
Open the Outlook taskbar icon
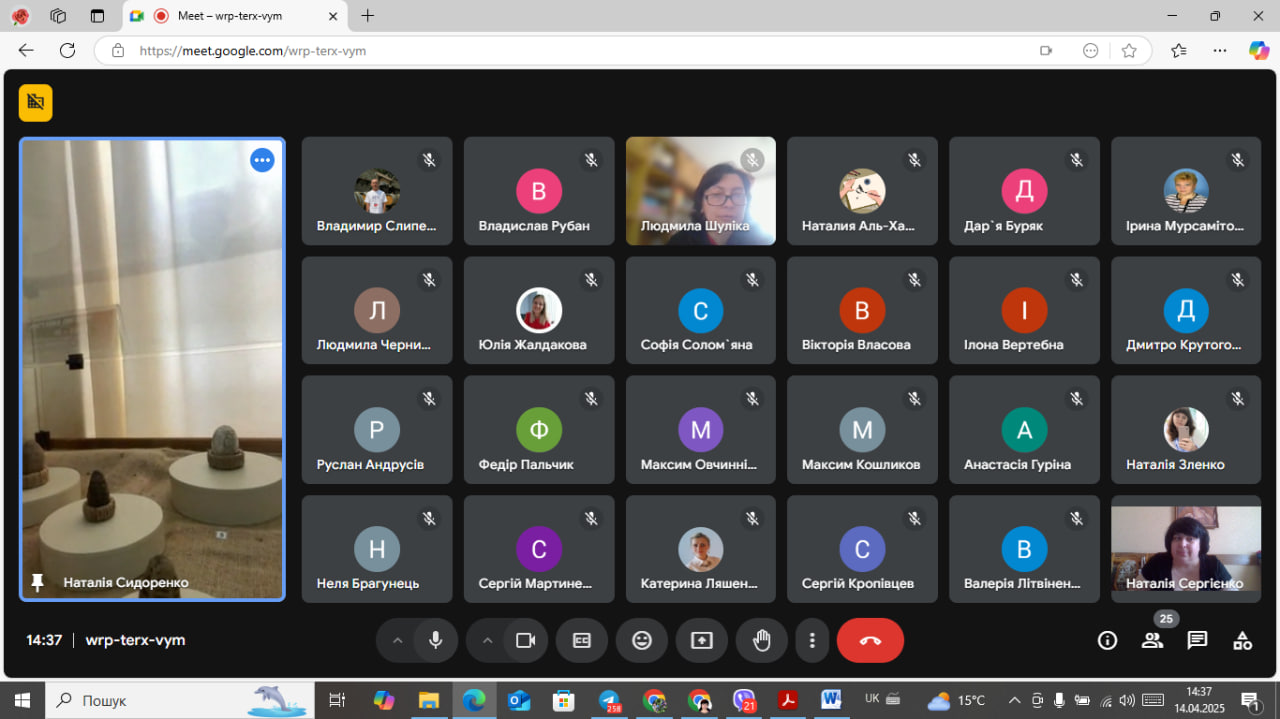518,700
